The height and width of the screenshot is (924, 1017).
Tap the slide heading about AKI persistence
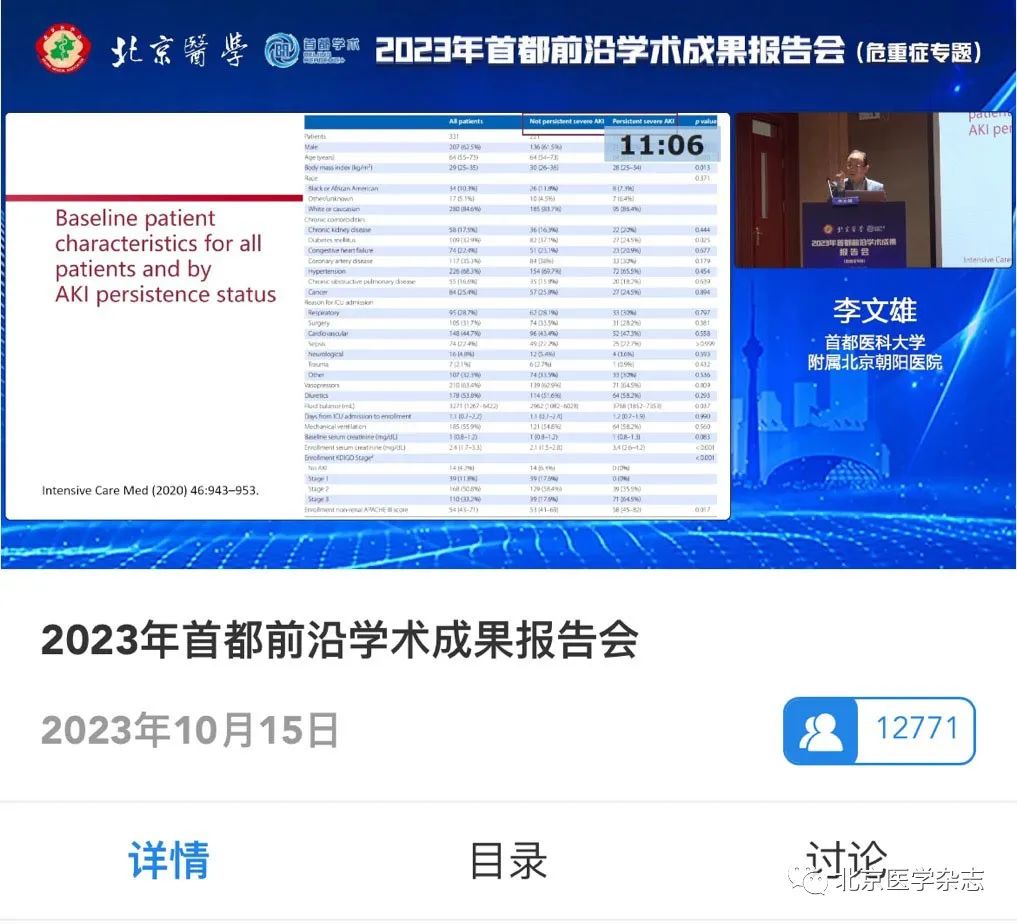point(165,256)
